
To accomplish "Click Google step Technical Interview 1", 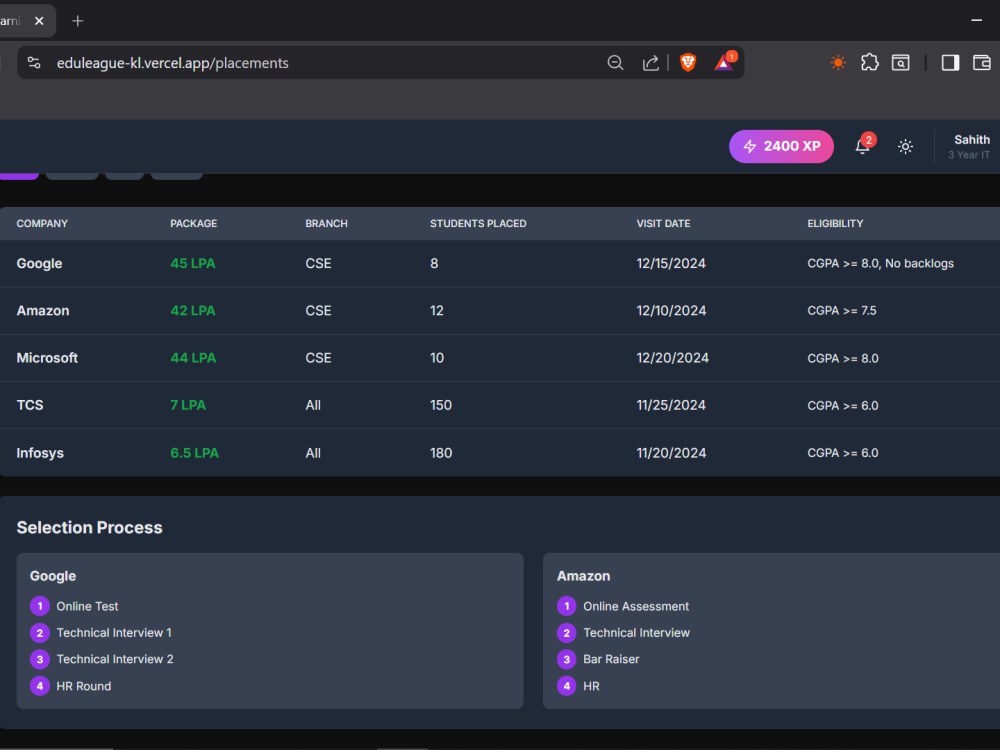I will [x=114, y=633].
